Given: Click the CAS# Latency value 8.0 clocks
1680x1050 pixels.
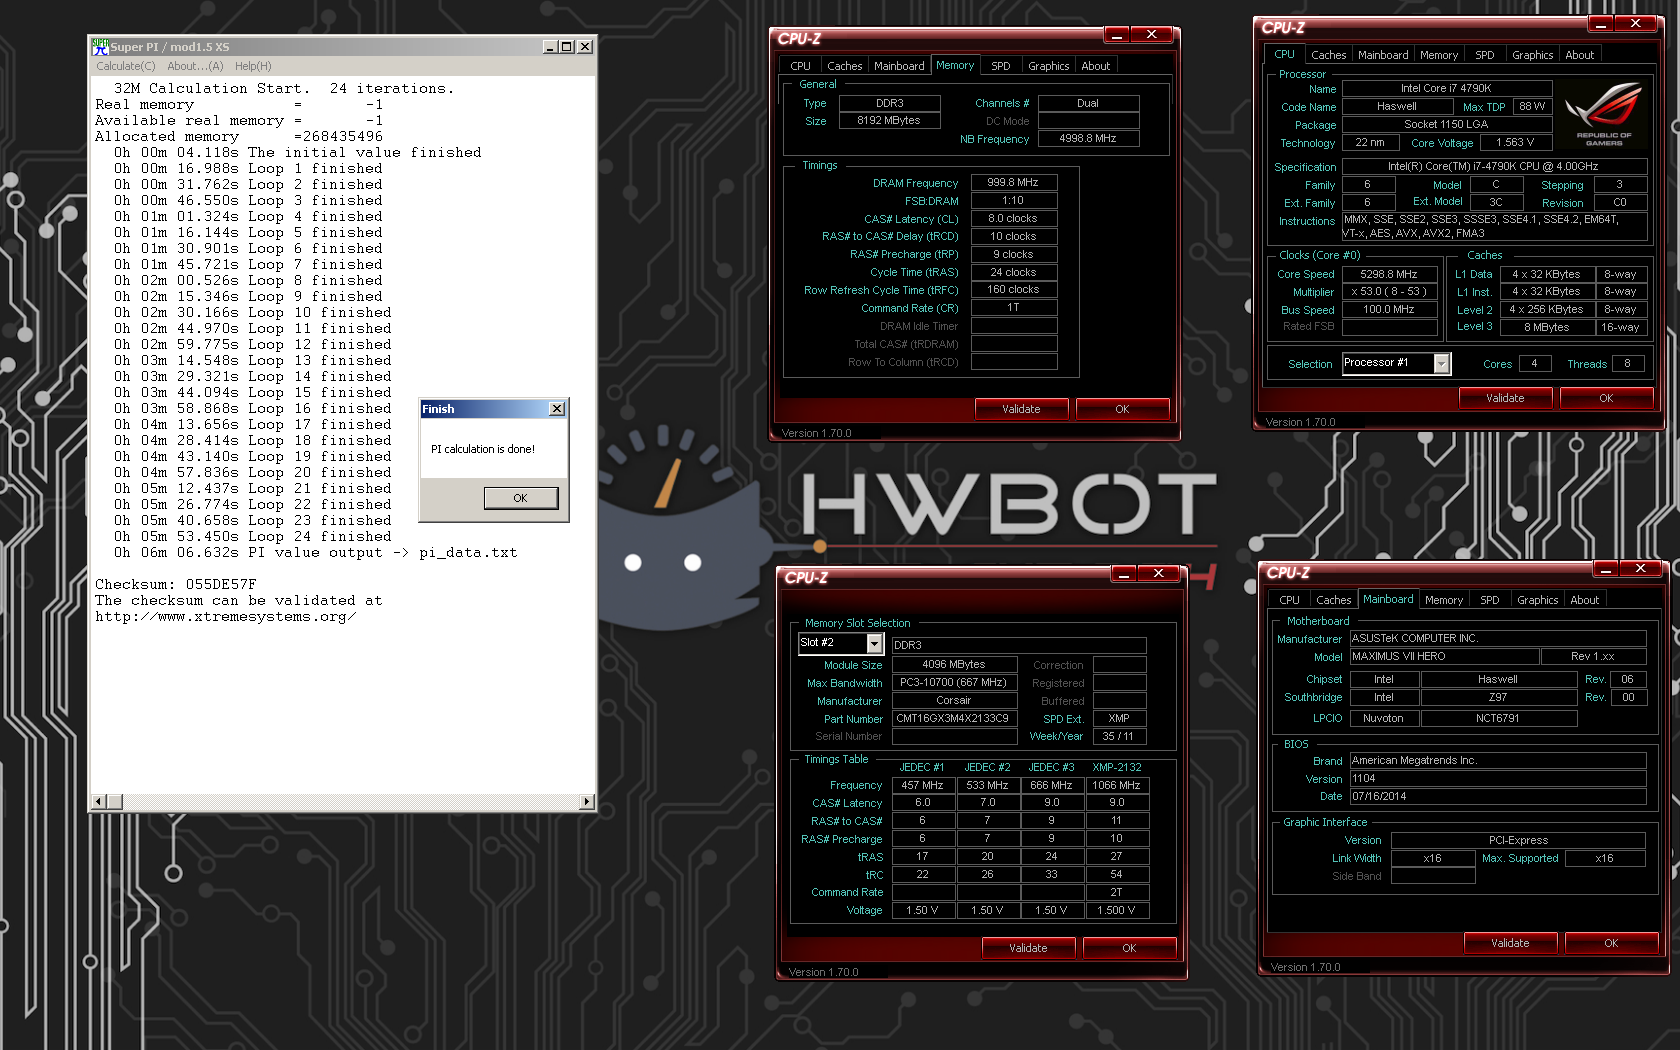Looking at the screenshot, I should 1014,219.
